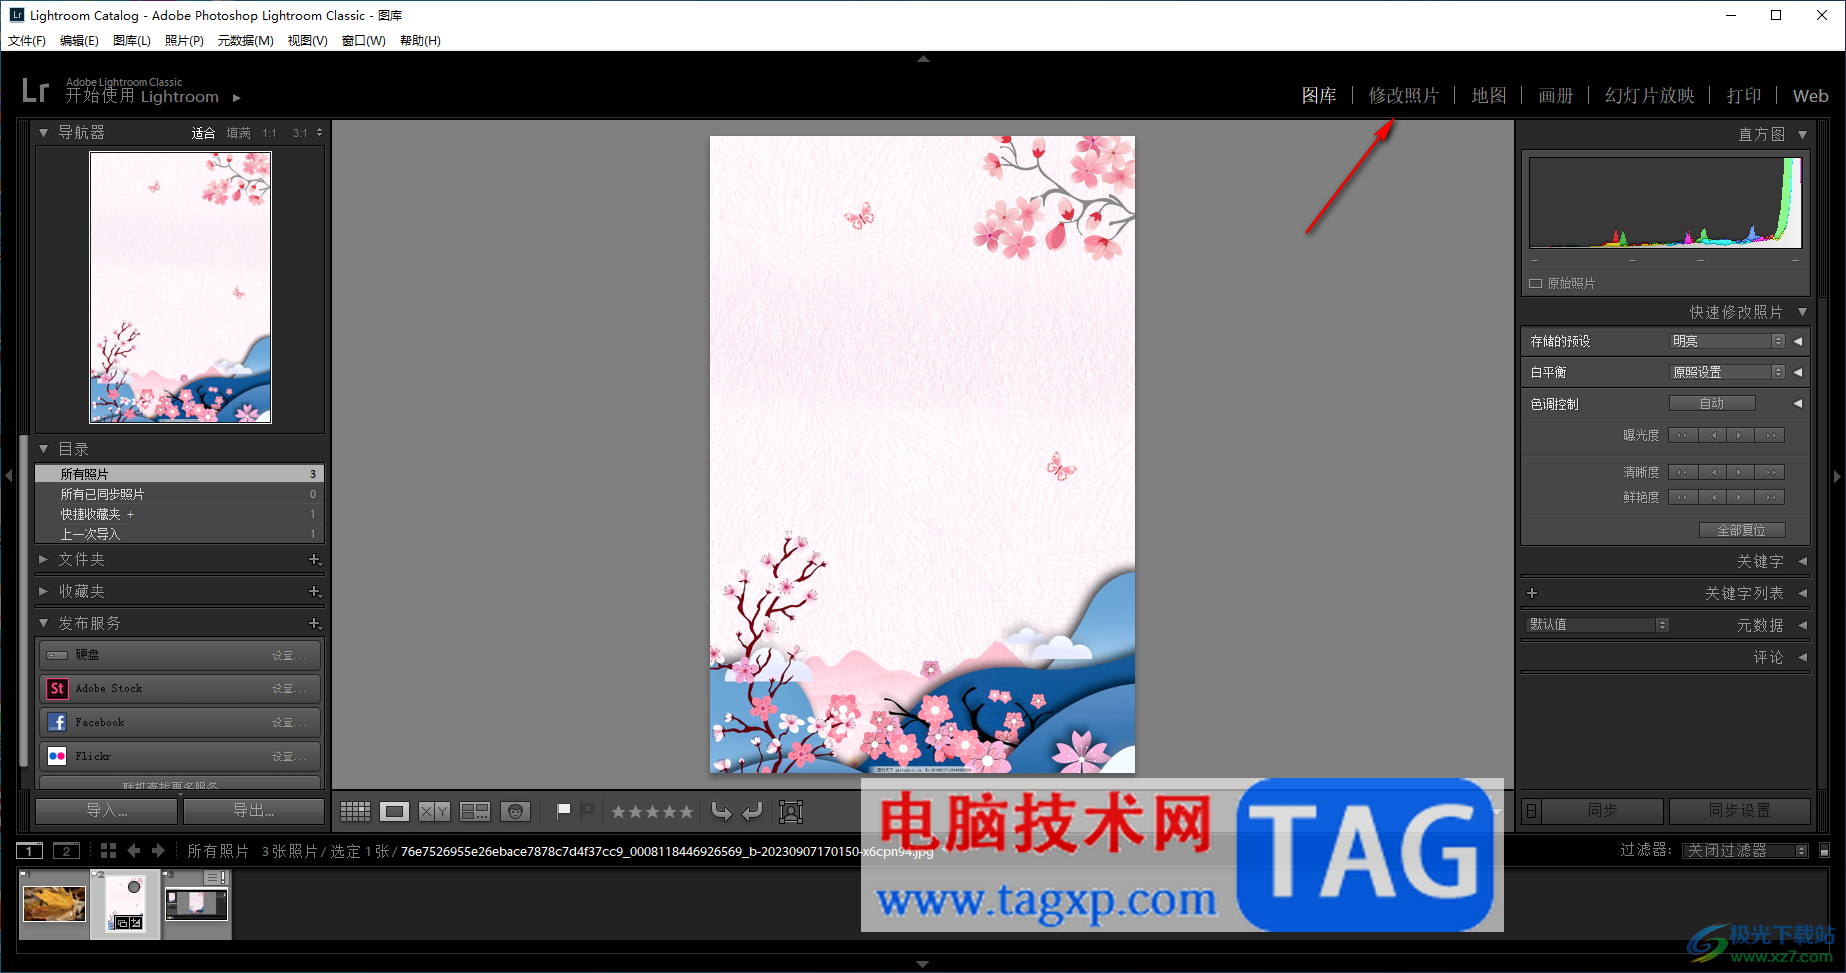Toggle second window display button 2
Image resolution: width=1846 pixels, height=973 pixels.
pyautogui.click(x=66, y=851)
